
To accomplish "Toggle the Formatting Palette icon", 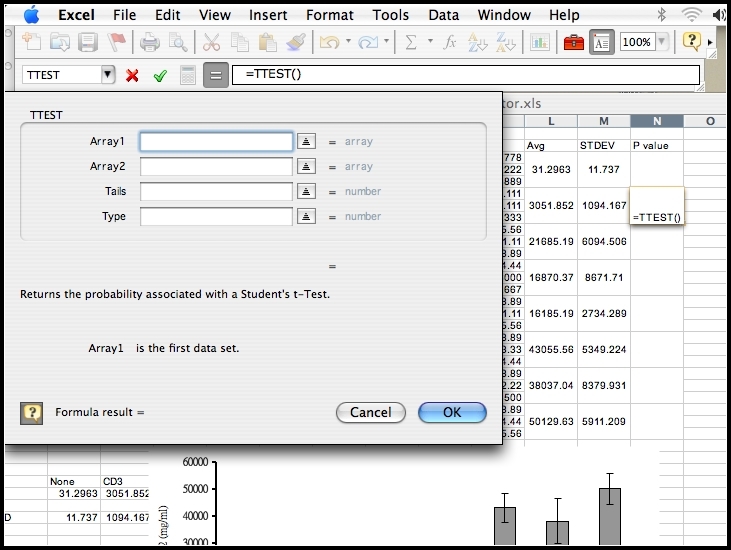I will [601, 42].
